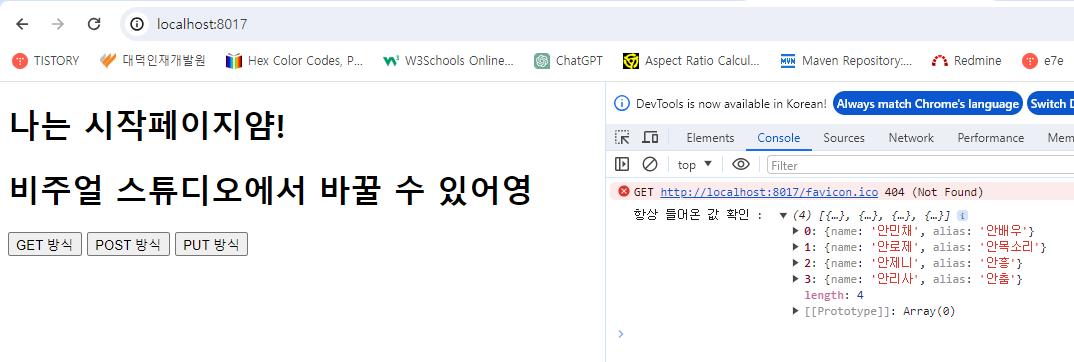1074x362 pixels.
Task: Click the console Filter input field
Action: coord(921,165)
